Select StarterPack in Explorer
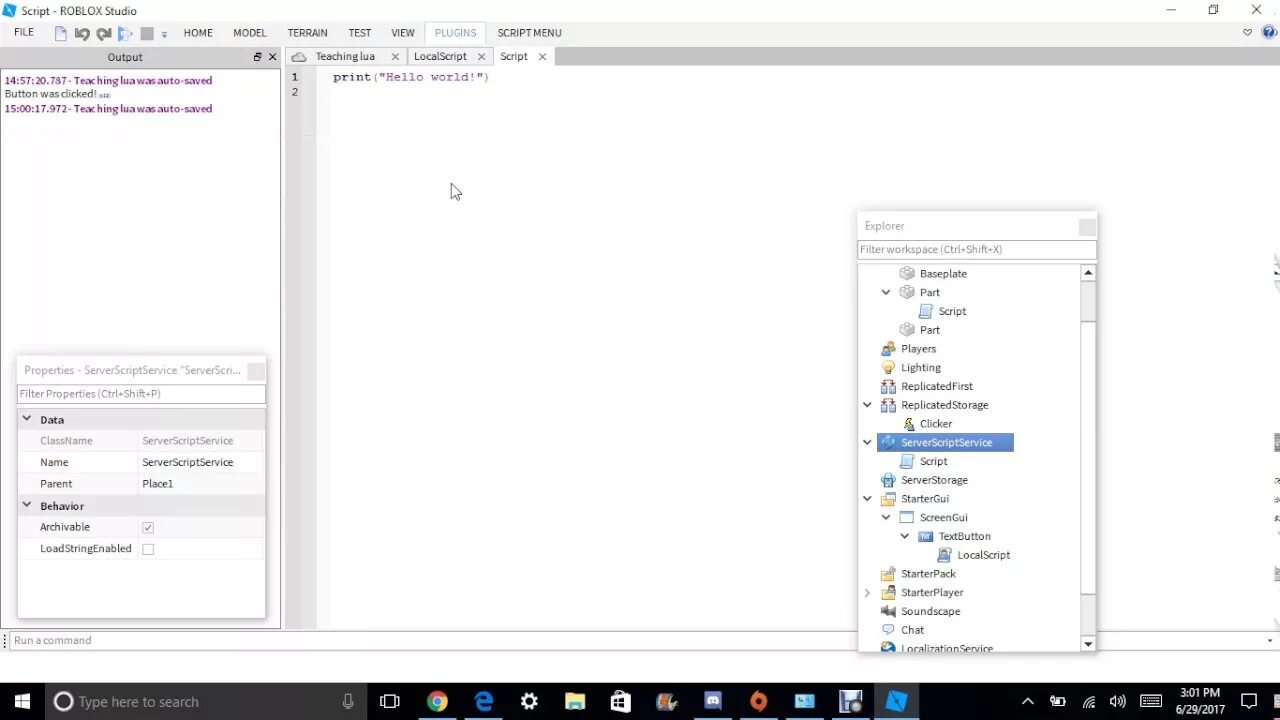The width and height of the screenshot is (1280, 720). coord(928,574)
